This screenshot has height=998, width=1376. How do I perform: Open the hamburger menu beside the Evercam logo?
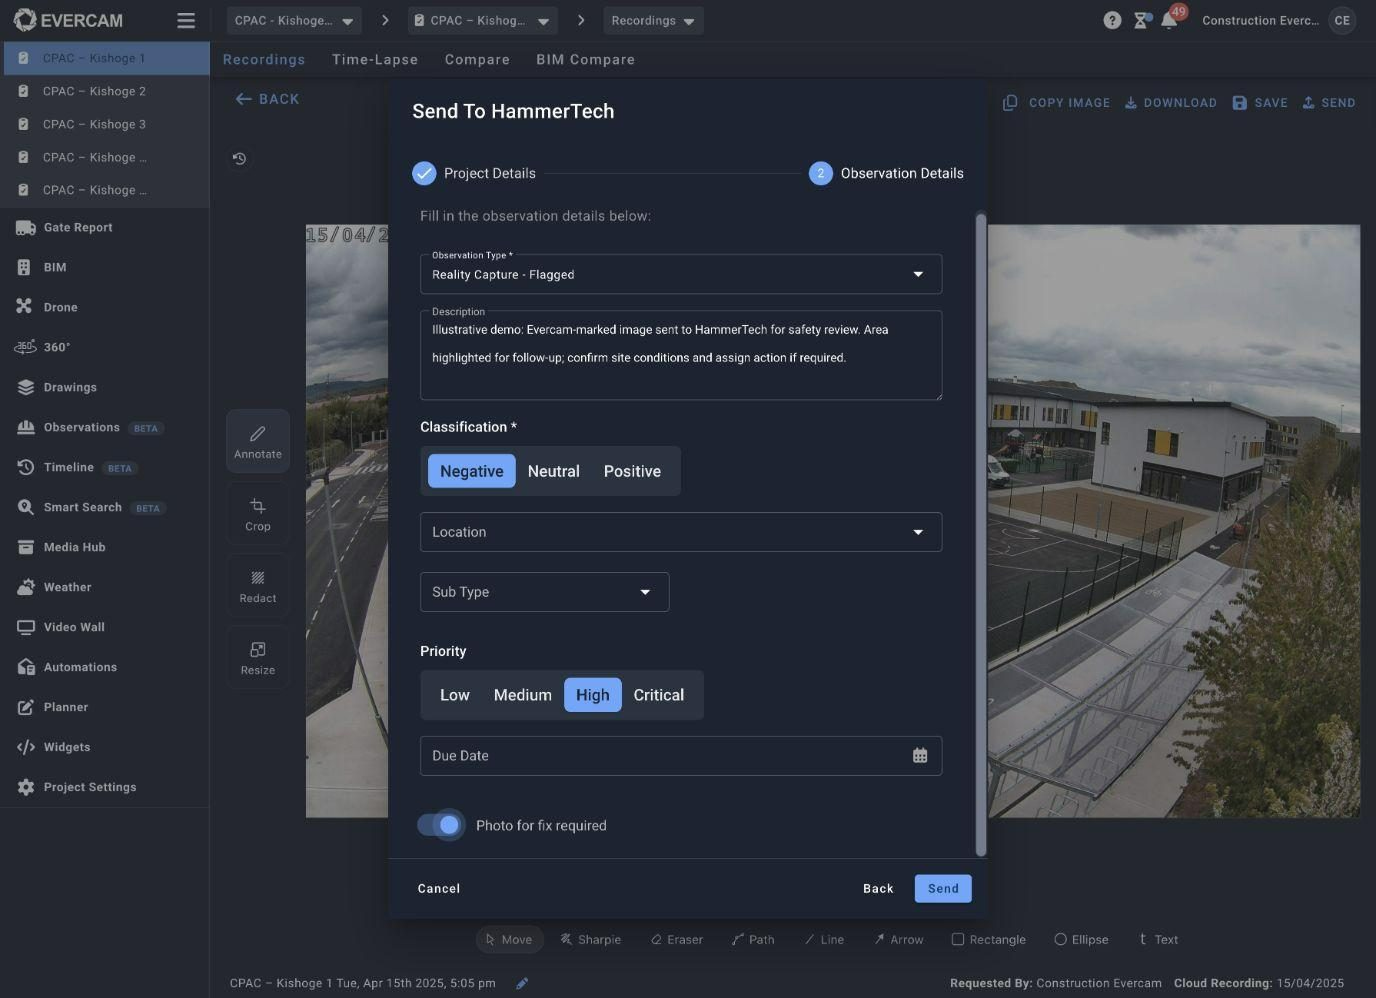coord(186,20)
